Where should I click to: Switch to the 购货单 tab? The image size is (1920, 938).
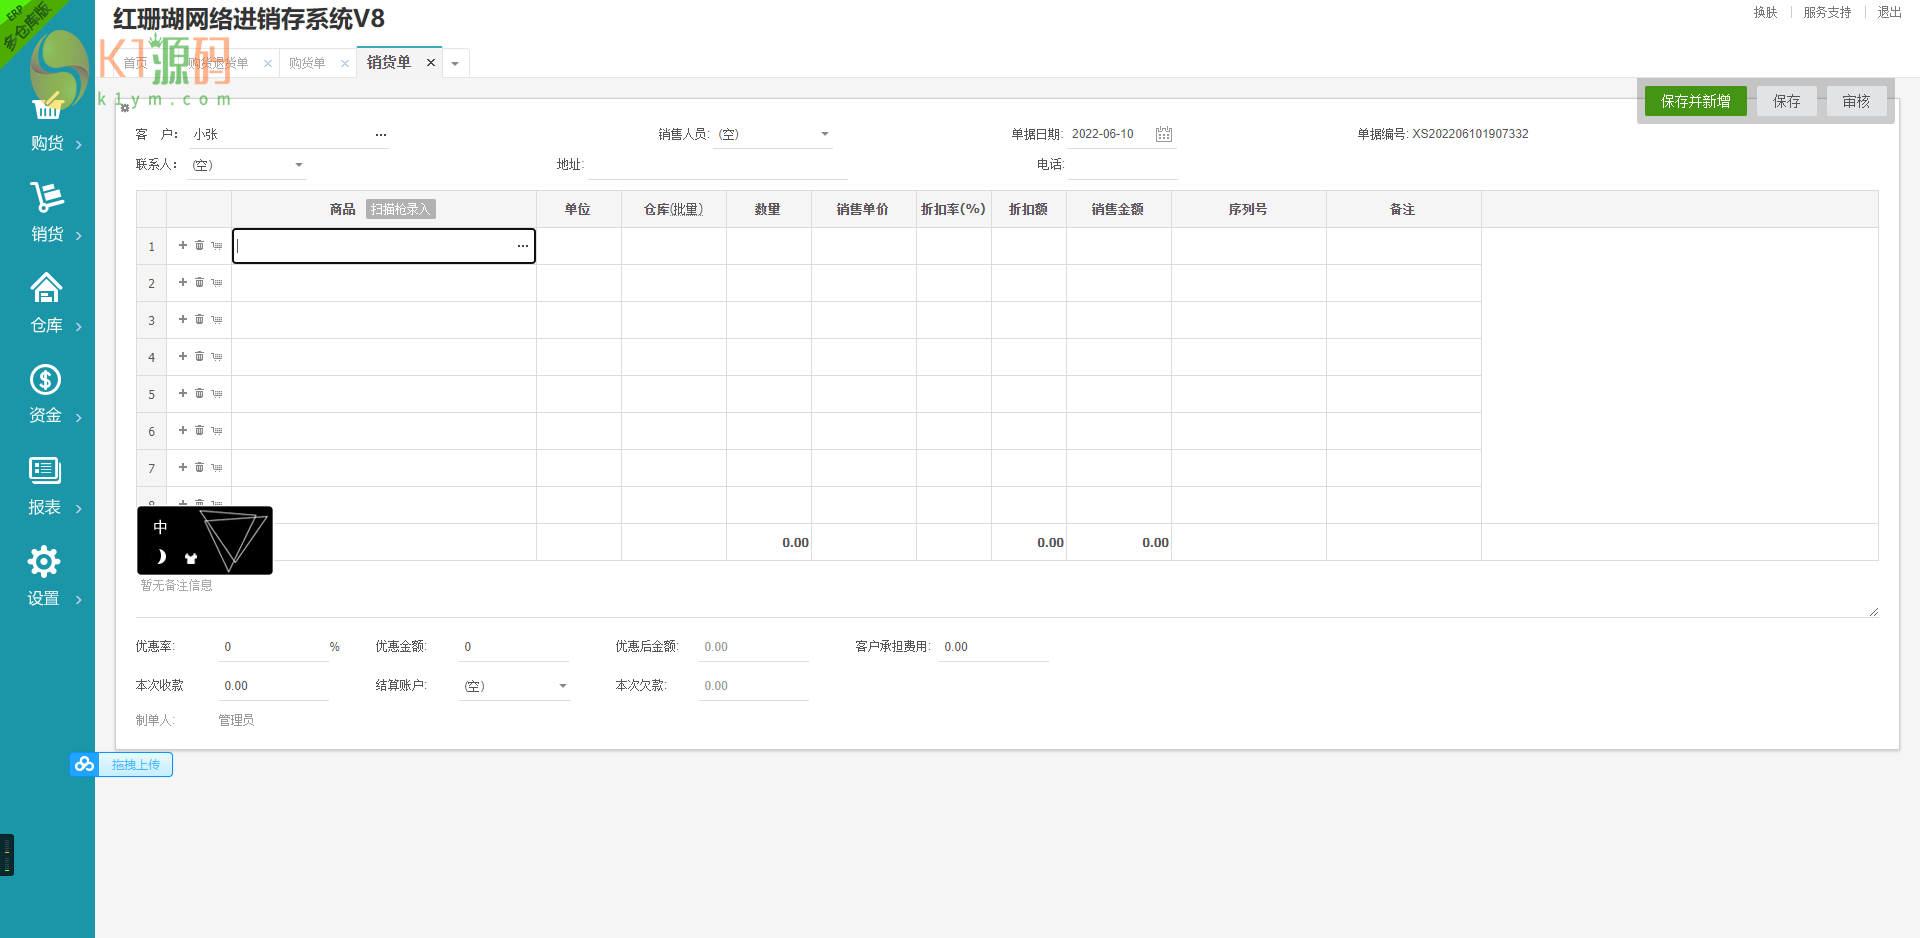coord(307,63)
